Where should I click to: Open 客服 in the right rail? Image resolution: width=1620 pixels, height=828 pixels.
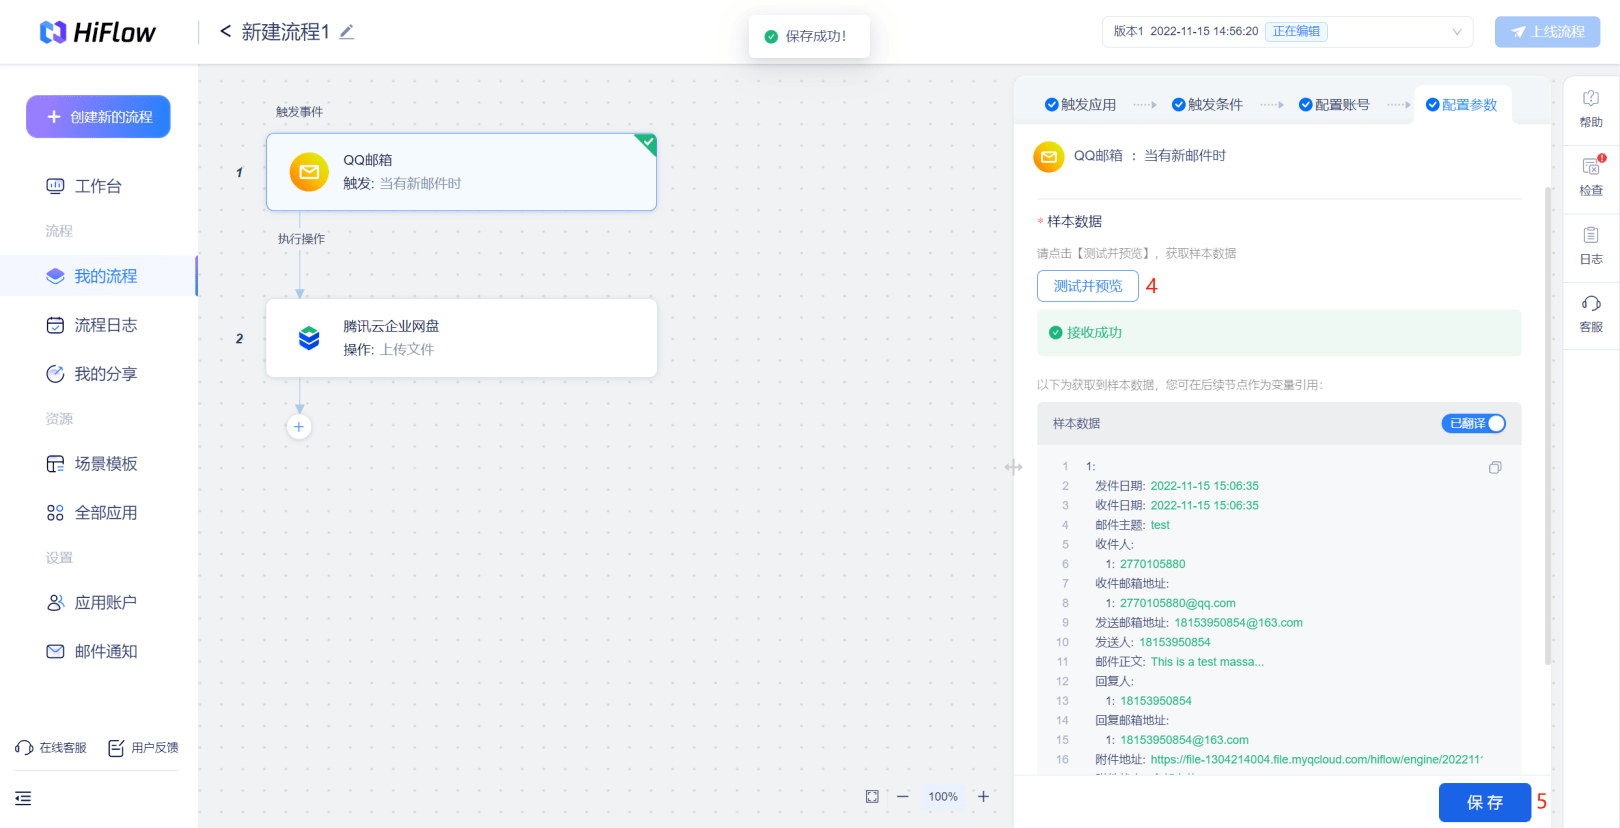click(x=1591, y=314)
